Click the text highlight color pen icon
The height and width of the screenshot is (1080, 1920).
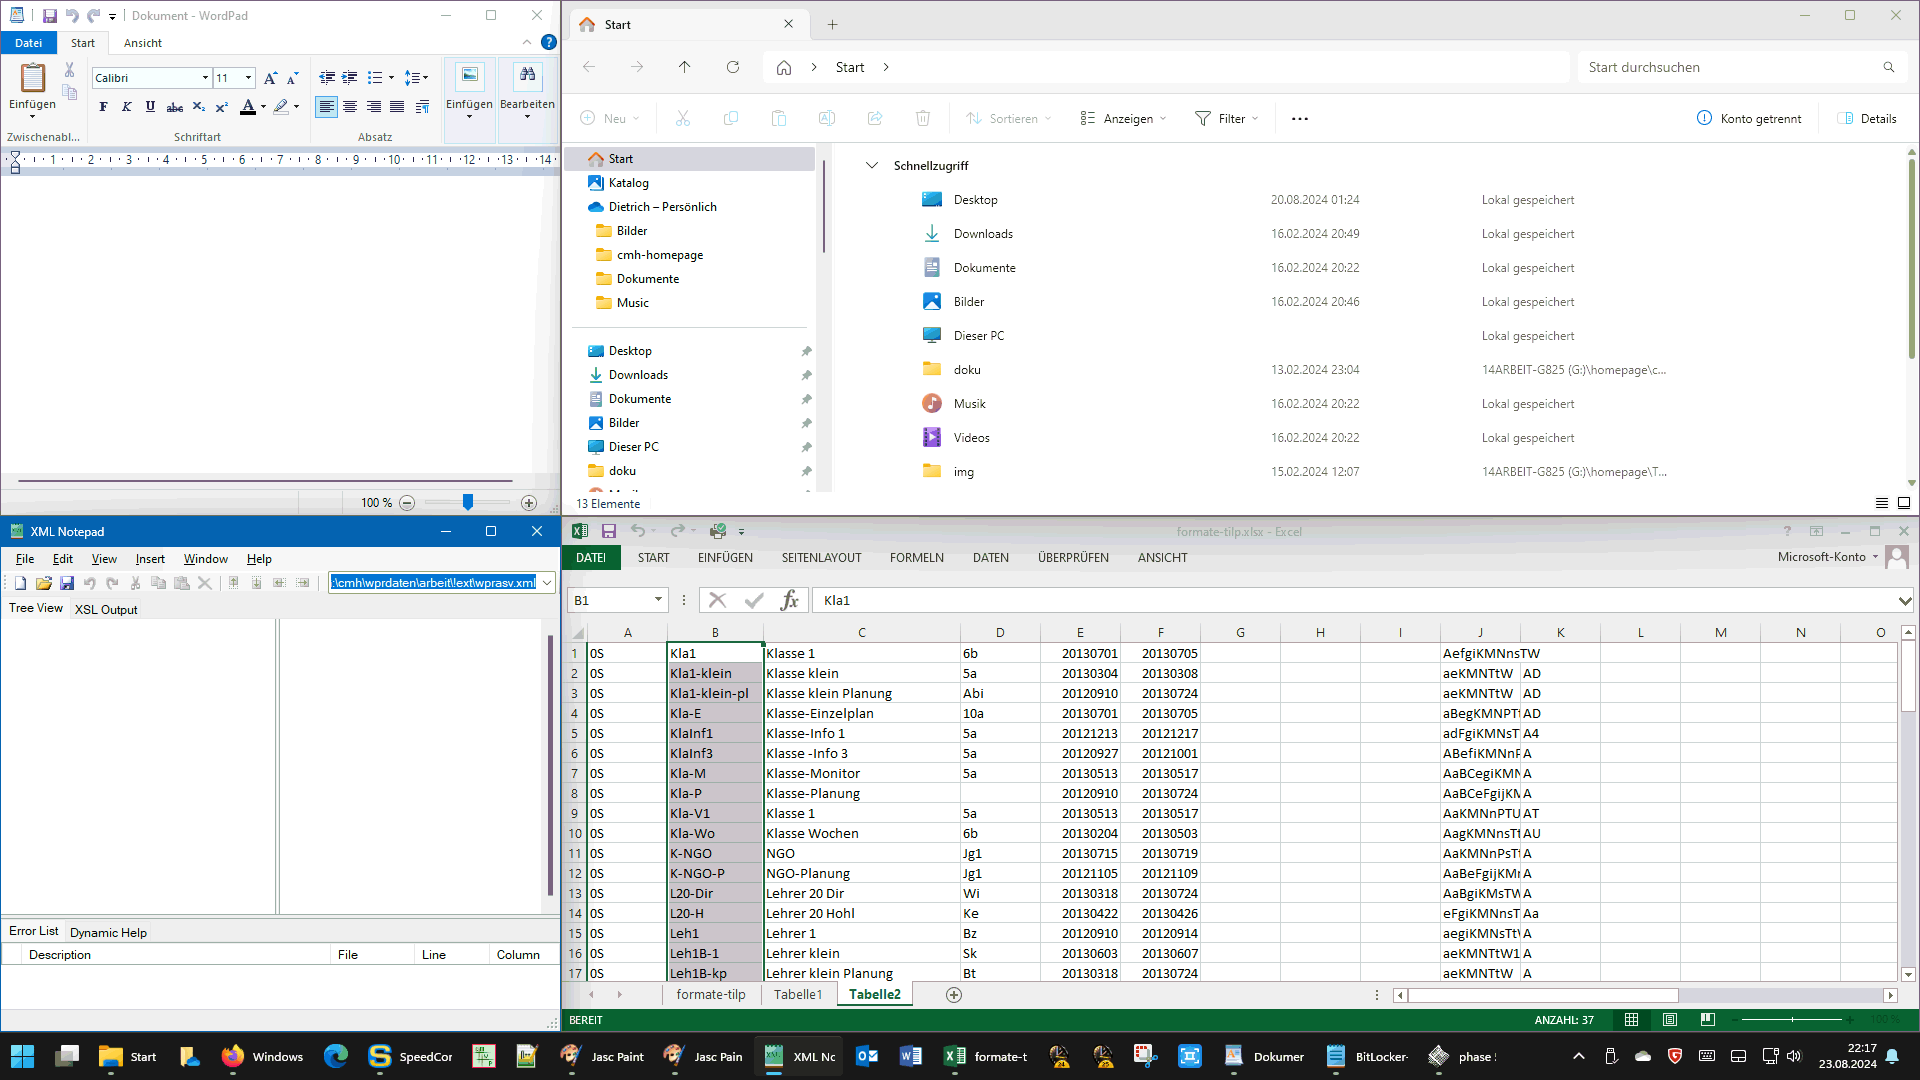(x=281, y=107)
